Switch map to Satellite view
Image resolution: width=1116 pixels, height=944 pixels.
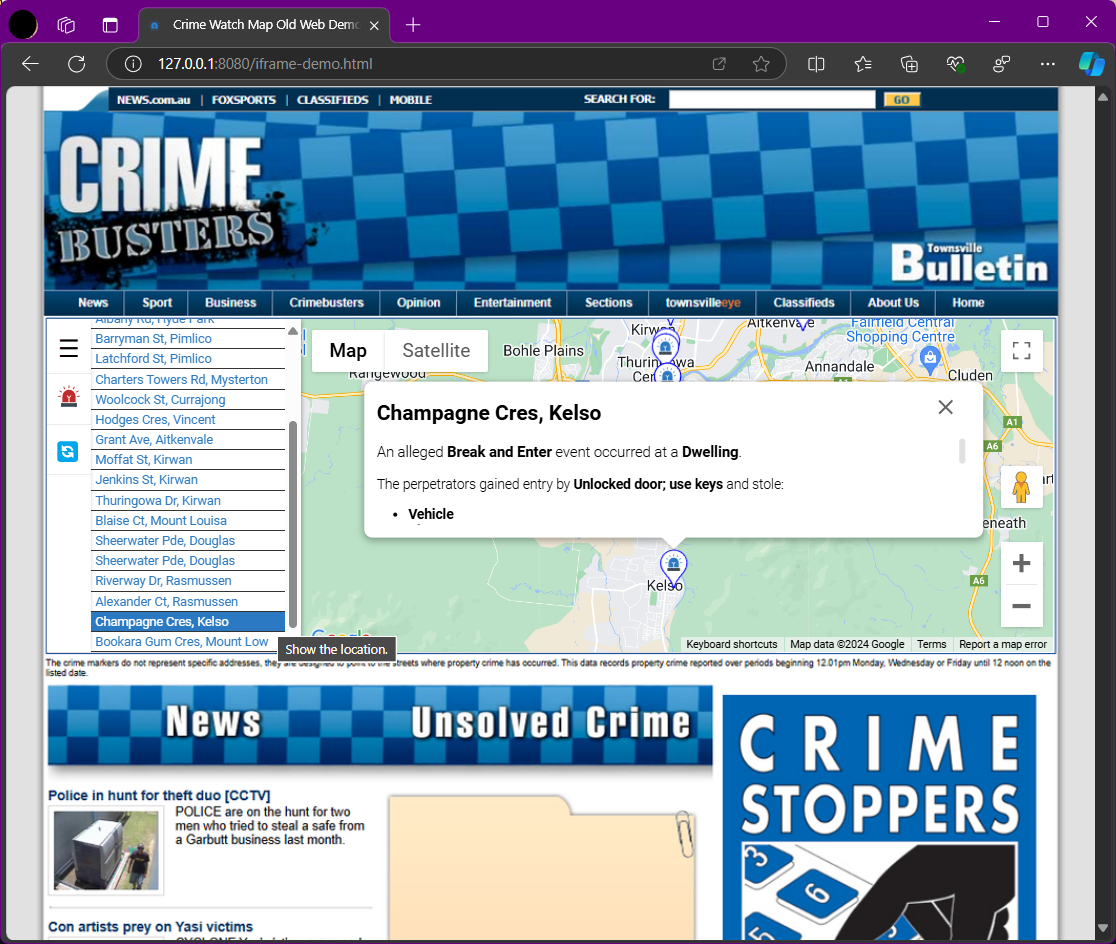click(x=436, y=351)
